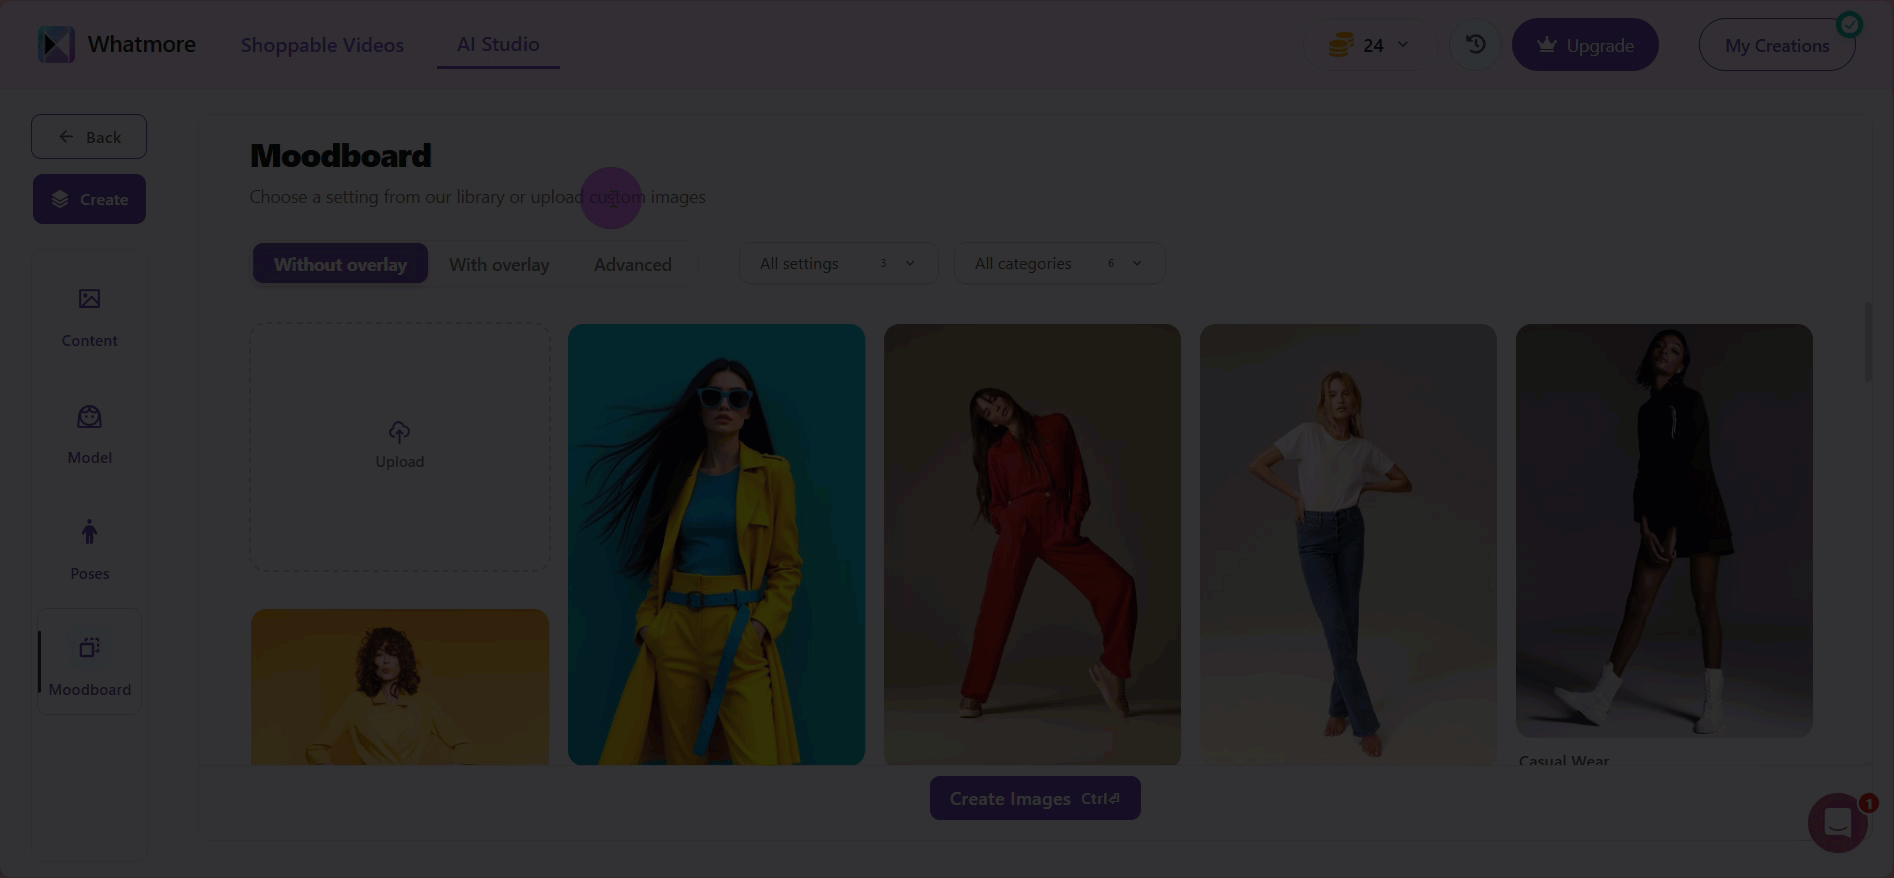The height and width of the screenshot is (878, 1894).
Task: Choose the yellow coat teal background image
Action: [716, 544]
